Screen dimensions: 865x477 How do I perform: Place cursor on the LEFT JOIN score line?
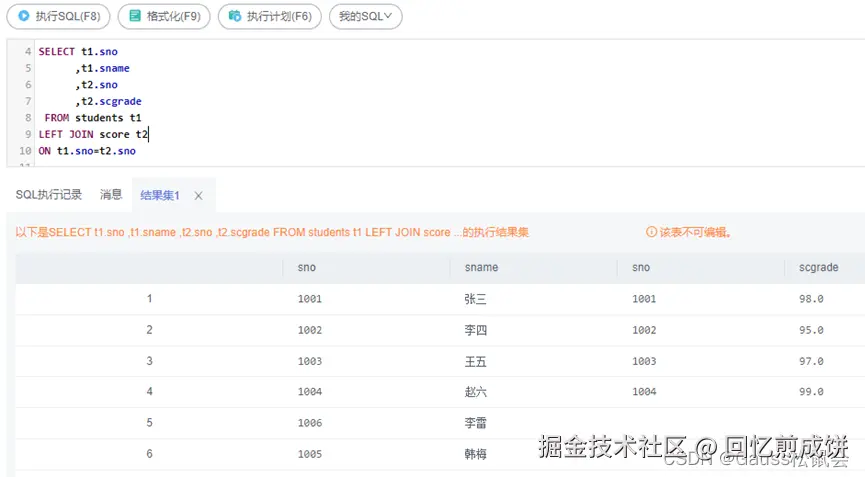pos(93,134)
